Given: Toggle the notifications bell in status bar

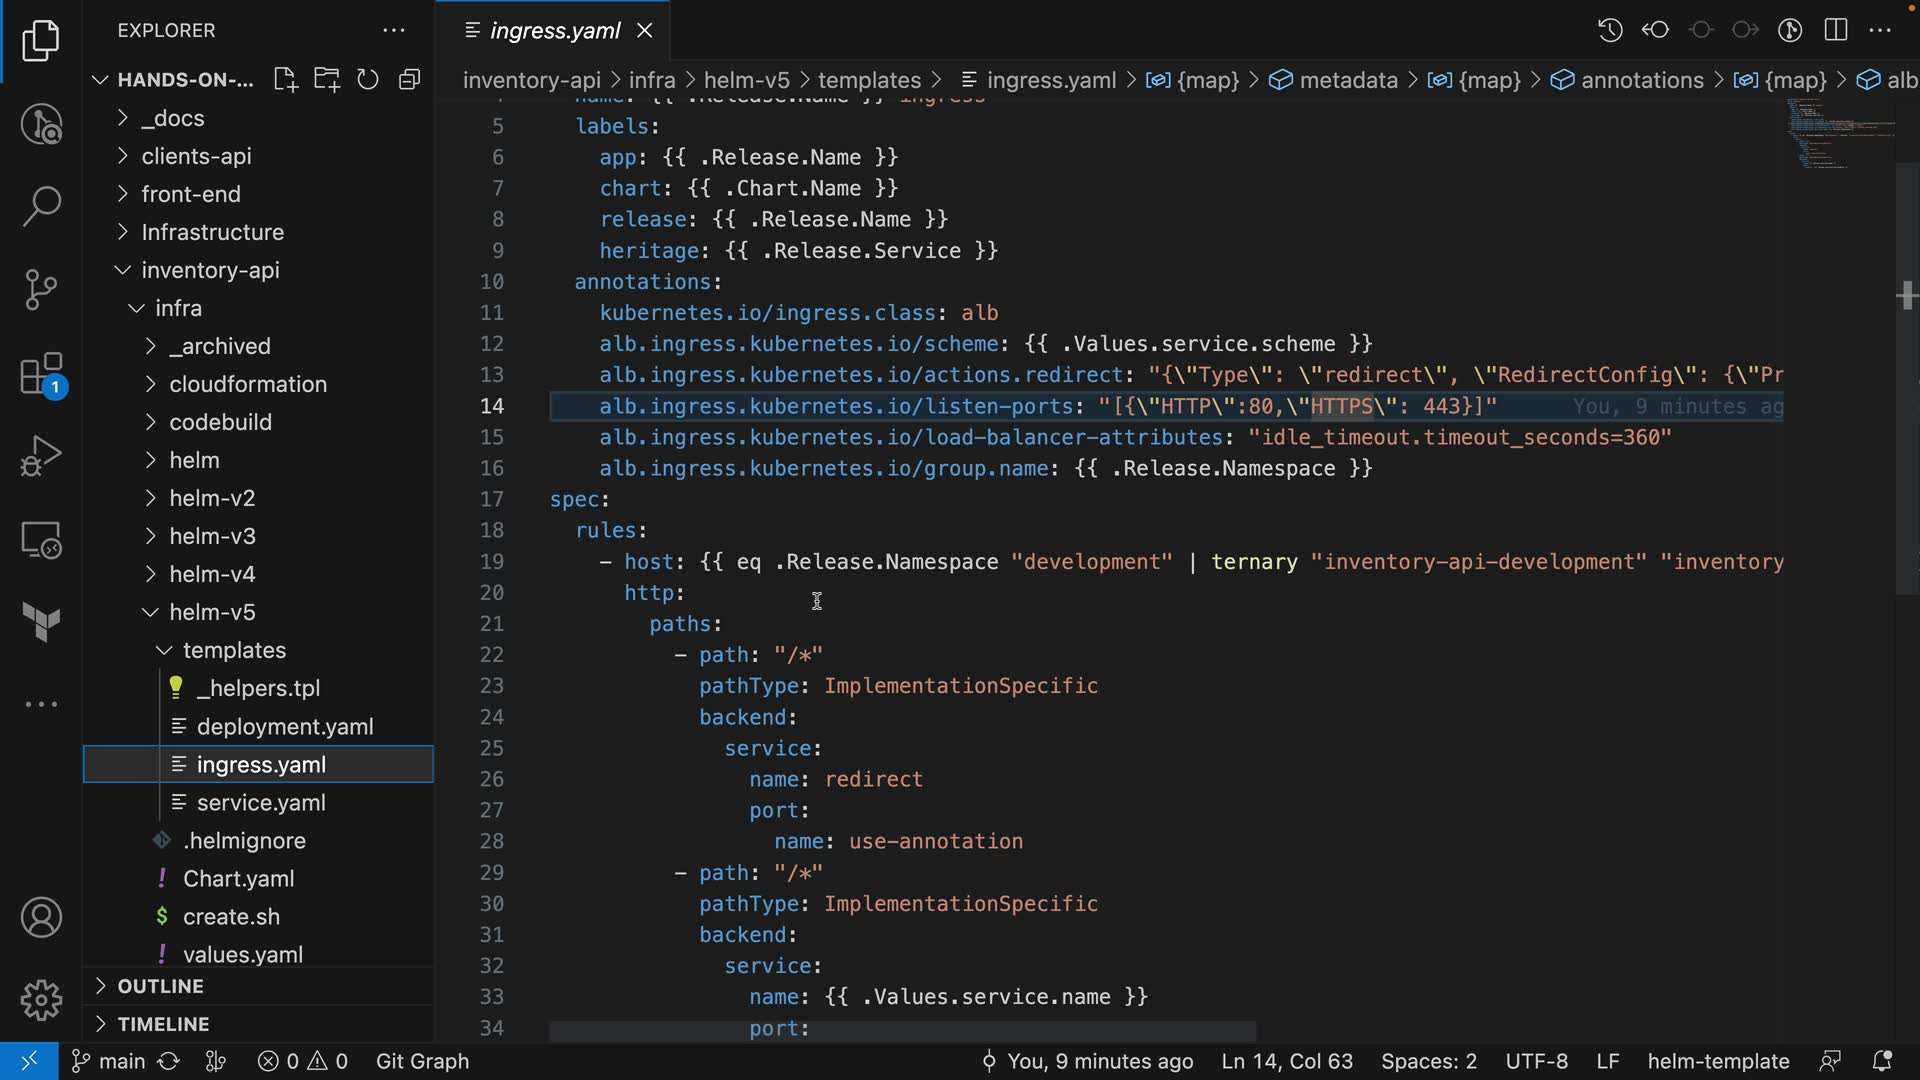Looking at the screenshot, I should (1881, 1061).
